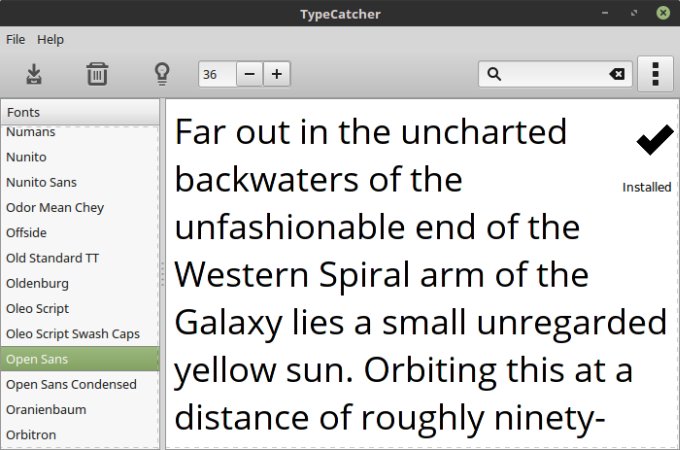Select Oleo Script Swash Caps font
Viewport: 680px width, 450px height.
[80, 334]
